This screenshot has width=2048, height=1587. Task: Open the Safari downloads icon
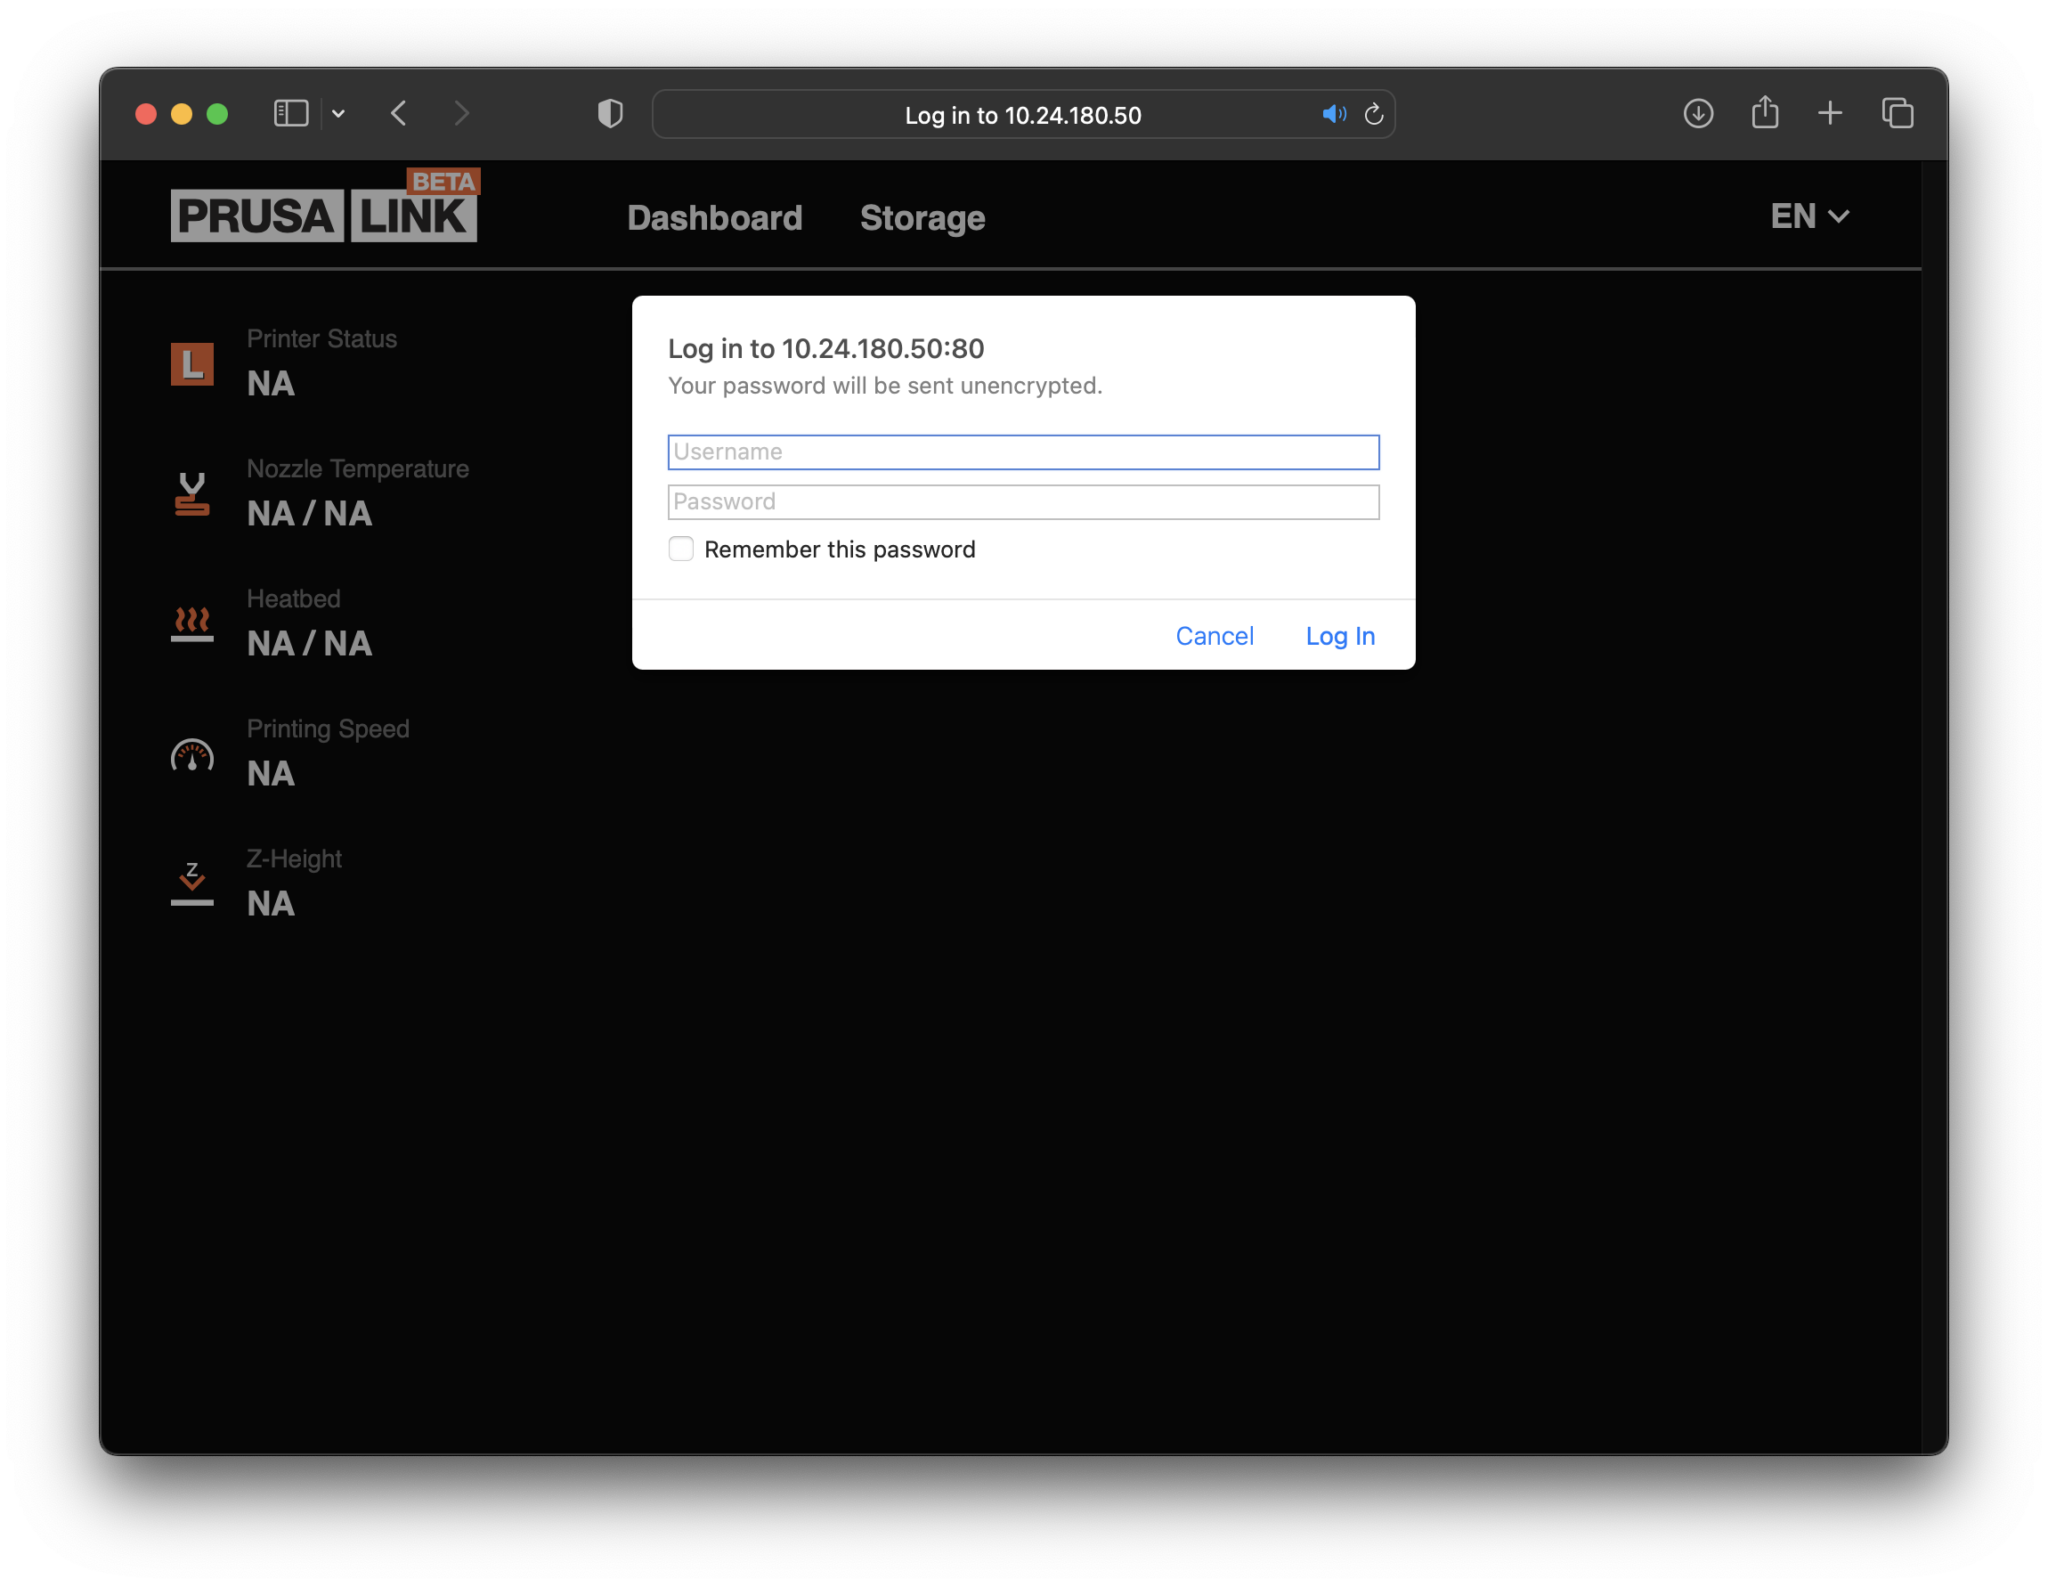pyautogui.click(x=1698, y=114)
